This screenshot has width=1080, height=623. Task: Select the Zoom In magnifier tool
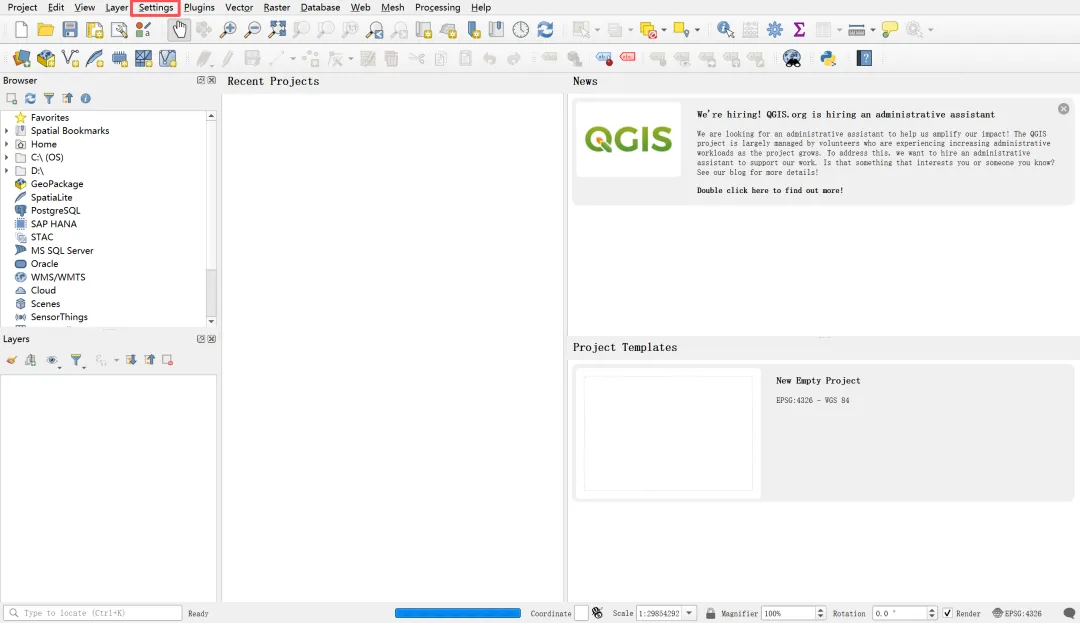(228, 30)
